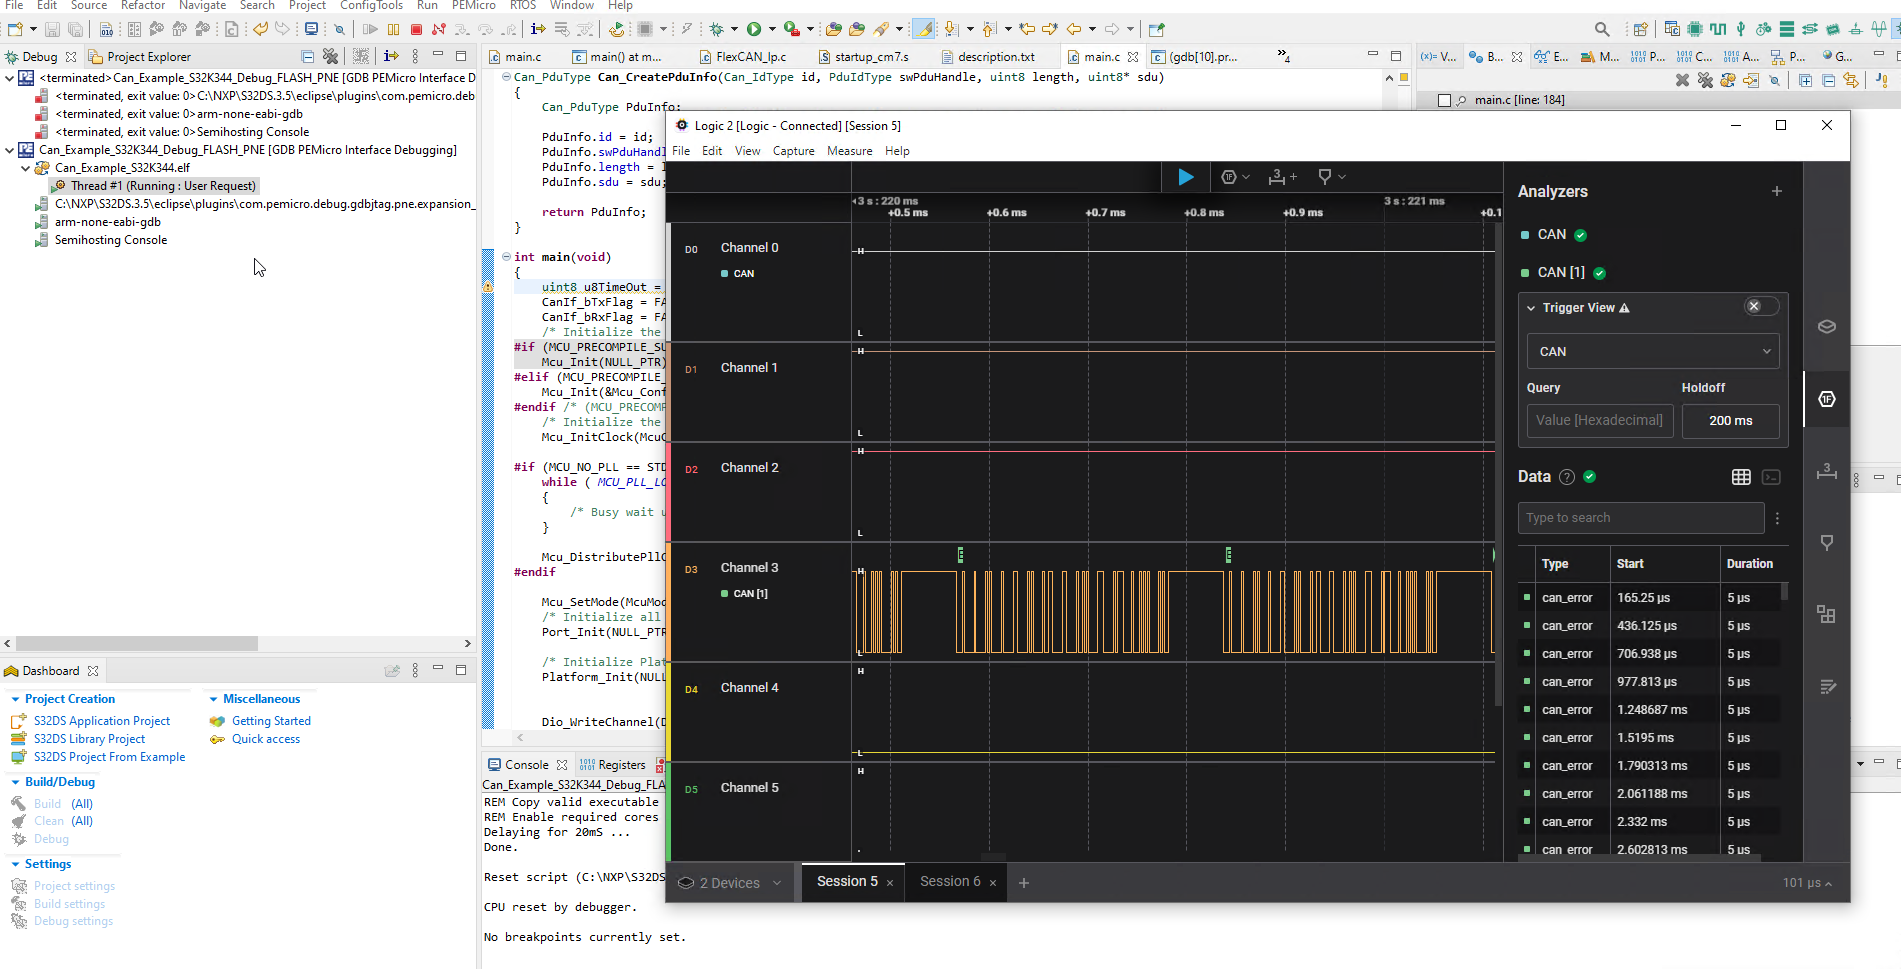Collapse the Build/Debug section in Dashboard
Image resolution: width=1901 pixels, height=969 pixels.
tap(15, 781)
